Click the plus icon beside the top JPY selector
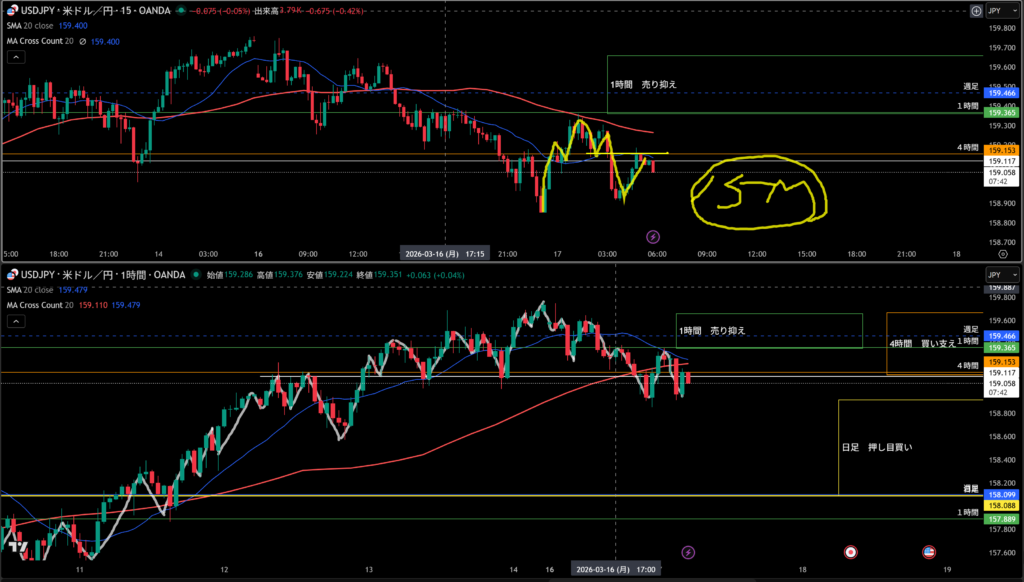 click(x=976, y=10)
